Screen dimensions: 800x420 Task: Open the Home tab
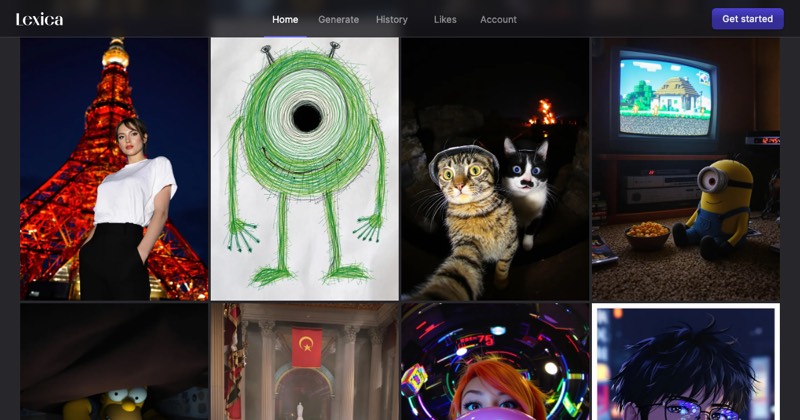point(285,19)
